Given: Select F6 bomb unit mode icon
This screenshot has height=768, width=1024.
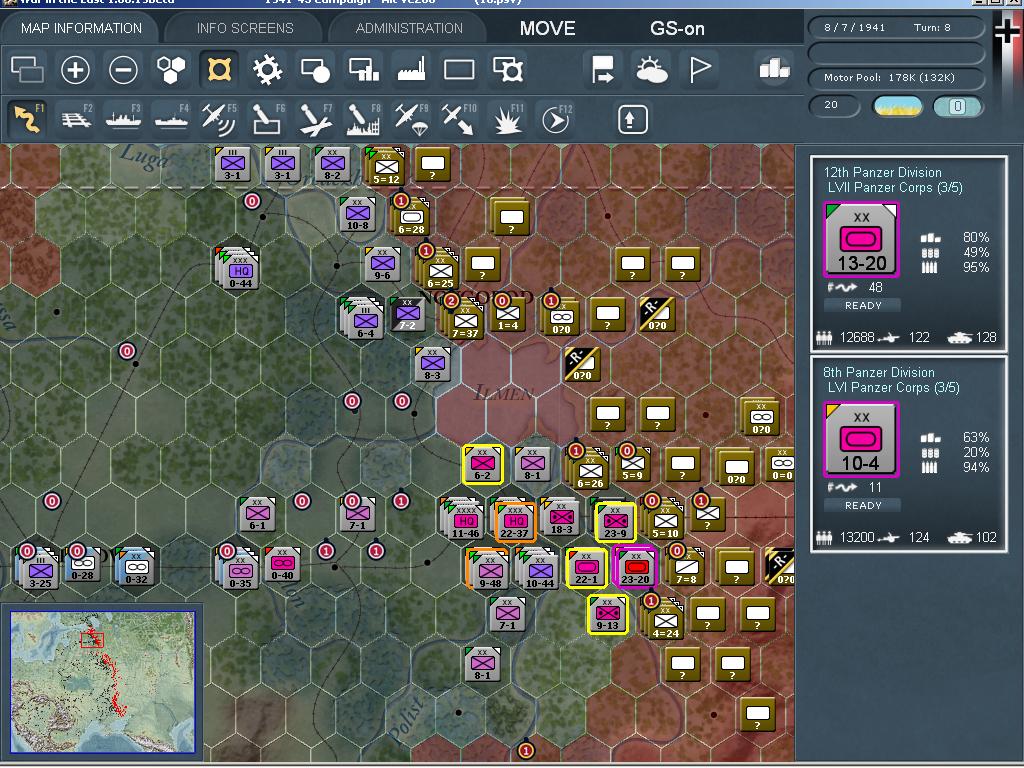Looking at the screenshot, I should coord(267,119).
